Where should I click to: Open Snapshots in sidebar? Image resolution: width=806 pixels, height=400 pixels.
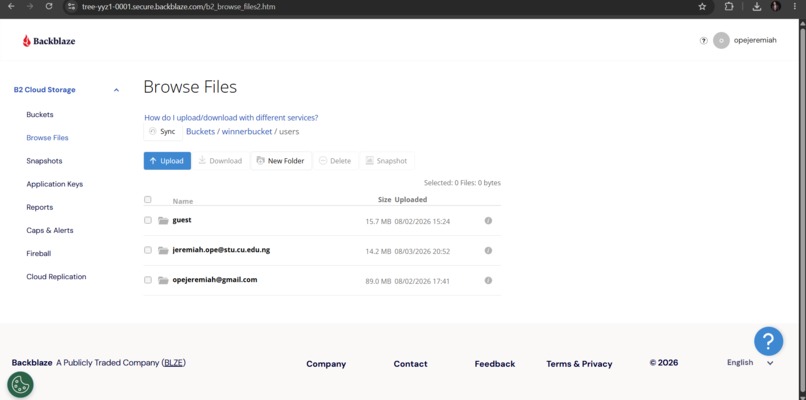(44, 161)
